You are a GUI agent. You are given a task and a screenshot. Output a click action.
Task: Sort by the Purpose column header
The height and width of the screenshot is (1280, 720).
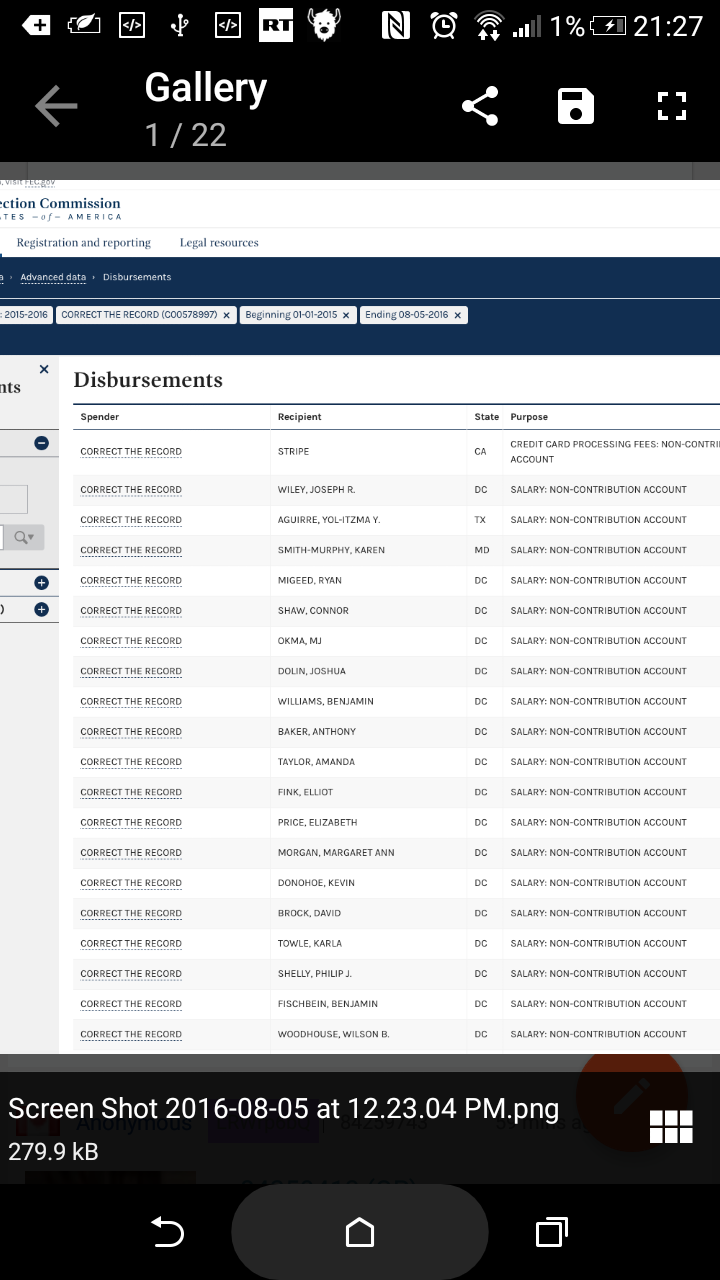point(529,417)
